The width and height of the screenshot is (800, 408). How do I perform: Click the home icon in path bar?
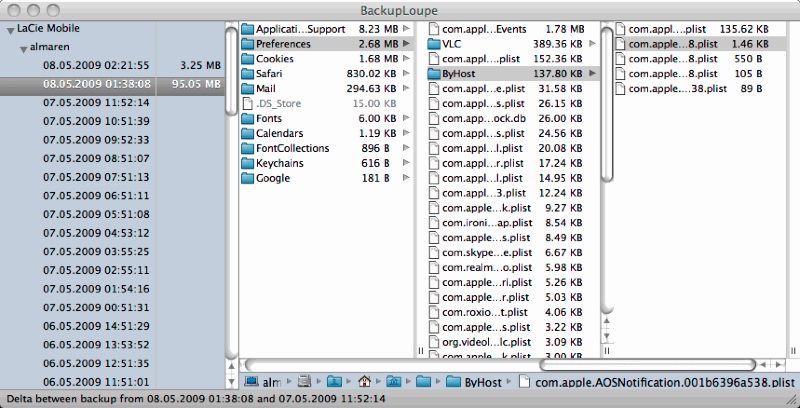pos(364,381)
